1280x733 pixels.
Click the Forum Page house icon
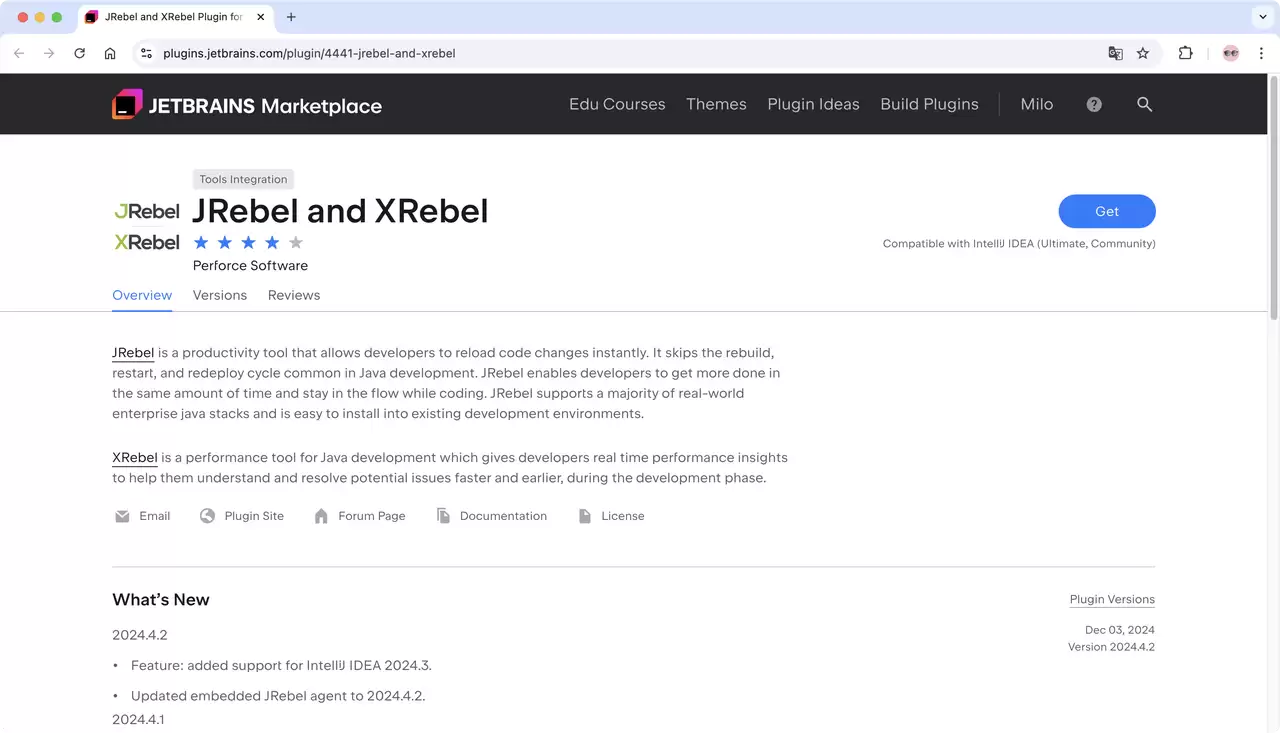point(321,516)
